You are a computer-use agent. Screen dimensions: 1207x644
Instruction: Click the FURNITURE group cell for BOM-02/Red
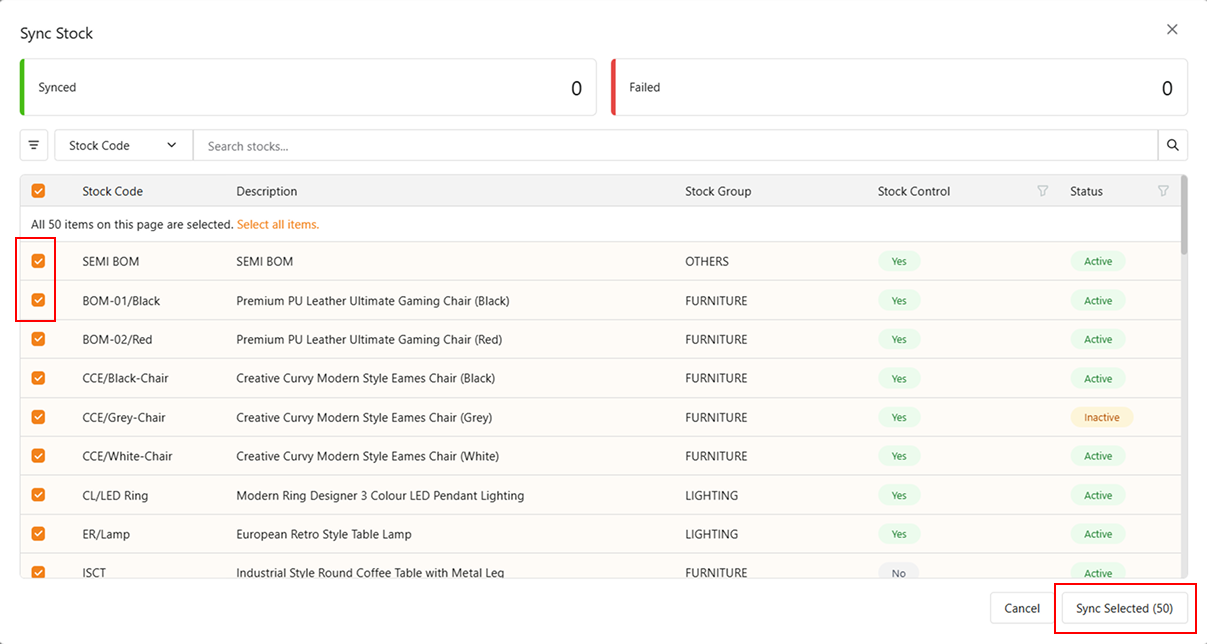click(716, 339)
